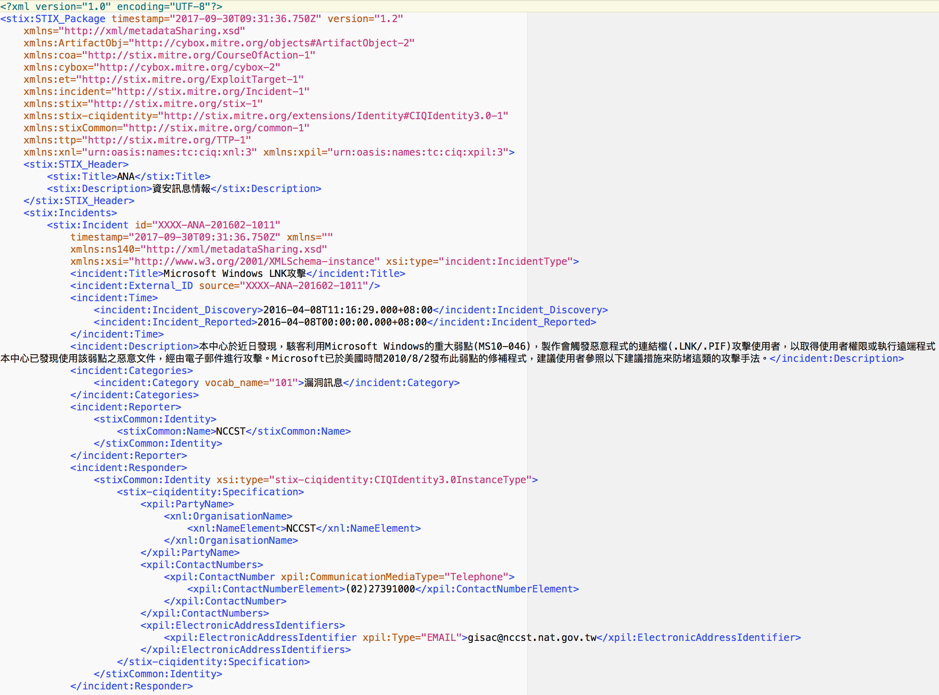Click the stix:Description 資安訊息情報 text
The width and height of the screenshot is (939, 695).
point(181,189)
